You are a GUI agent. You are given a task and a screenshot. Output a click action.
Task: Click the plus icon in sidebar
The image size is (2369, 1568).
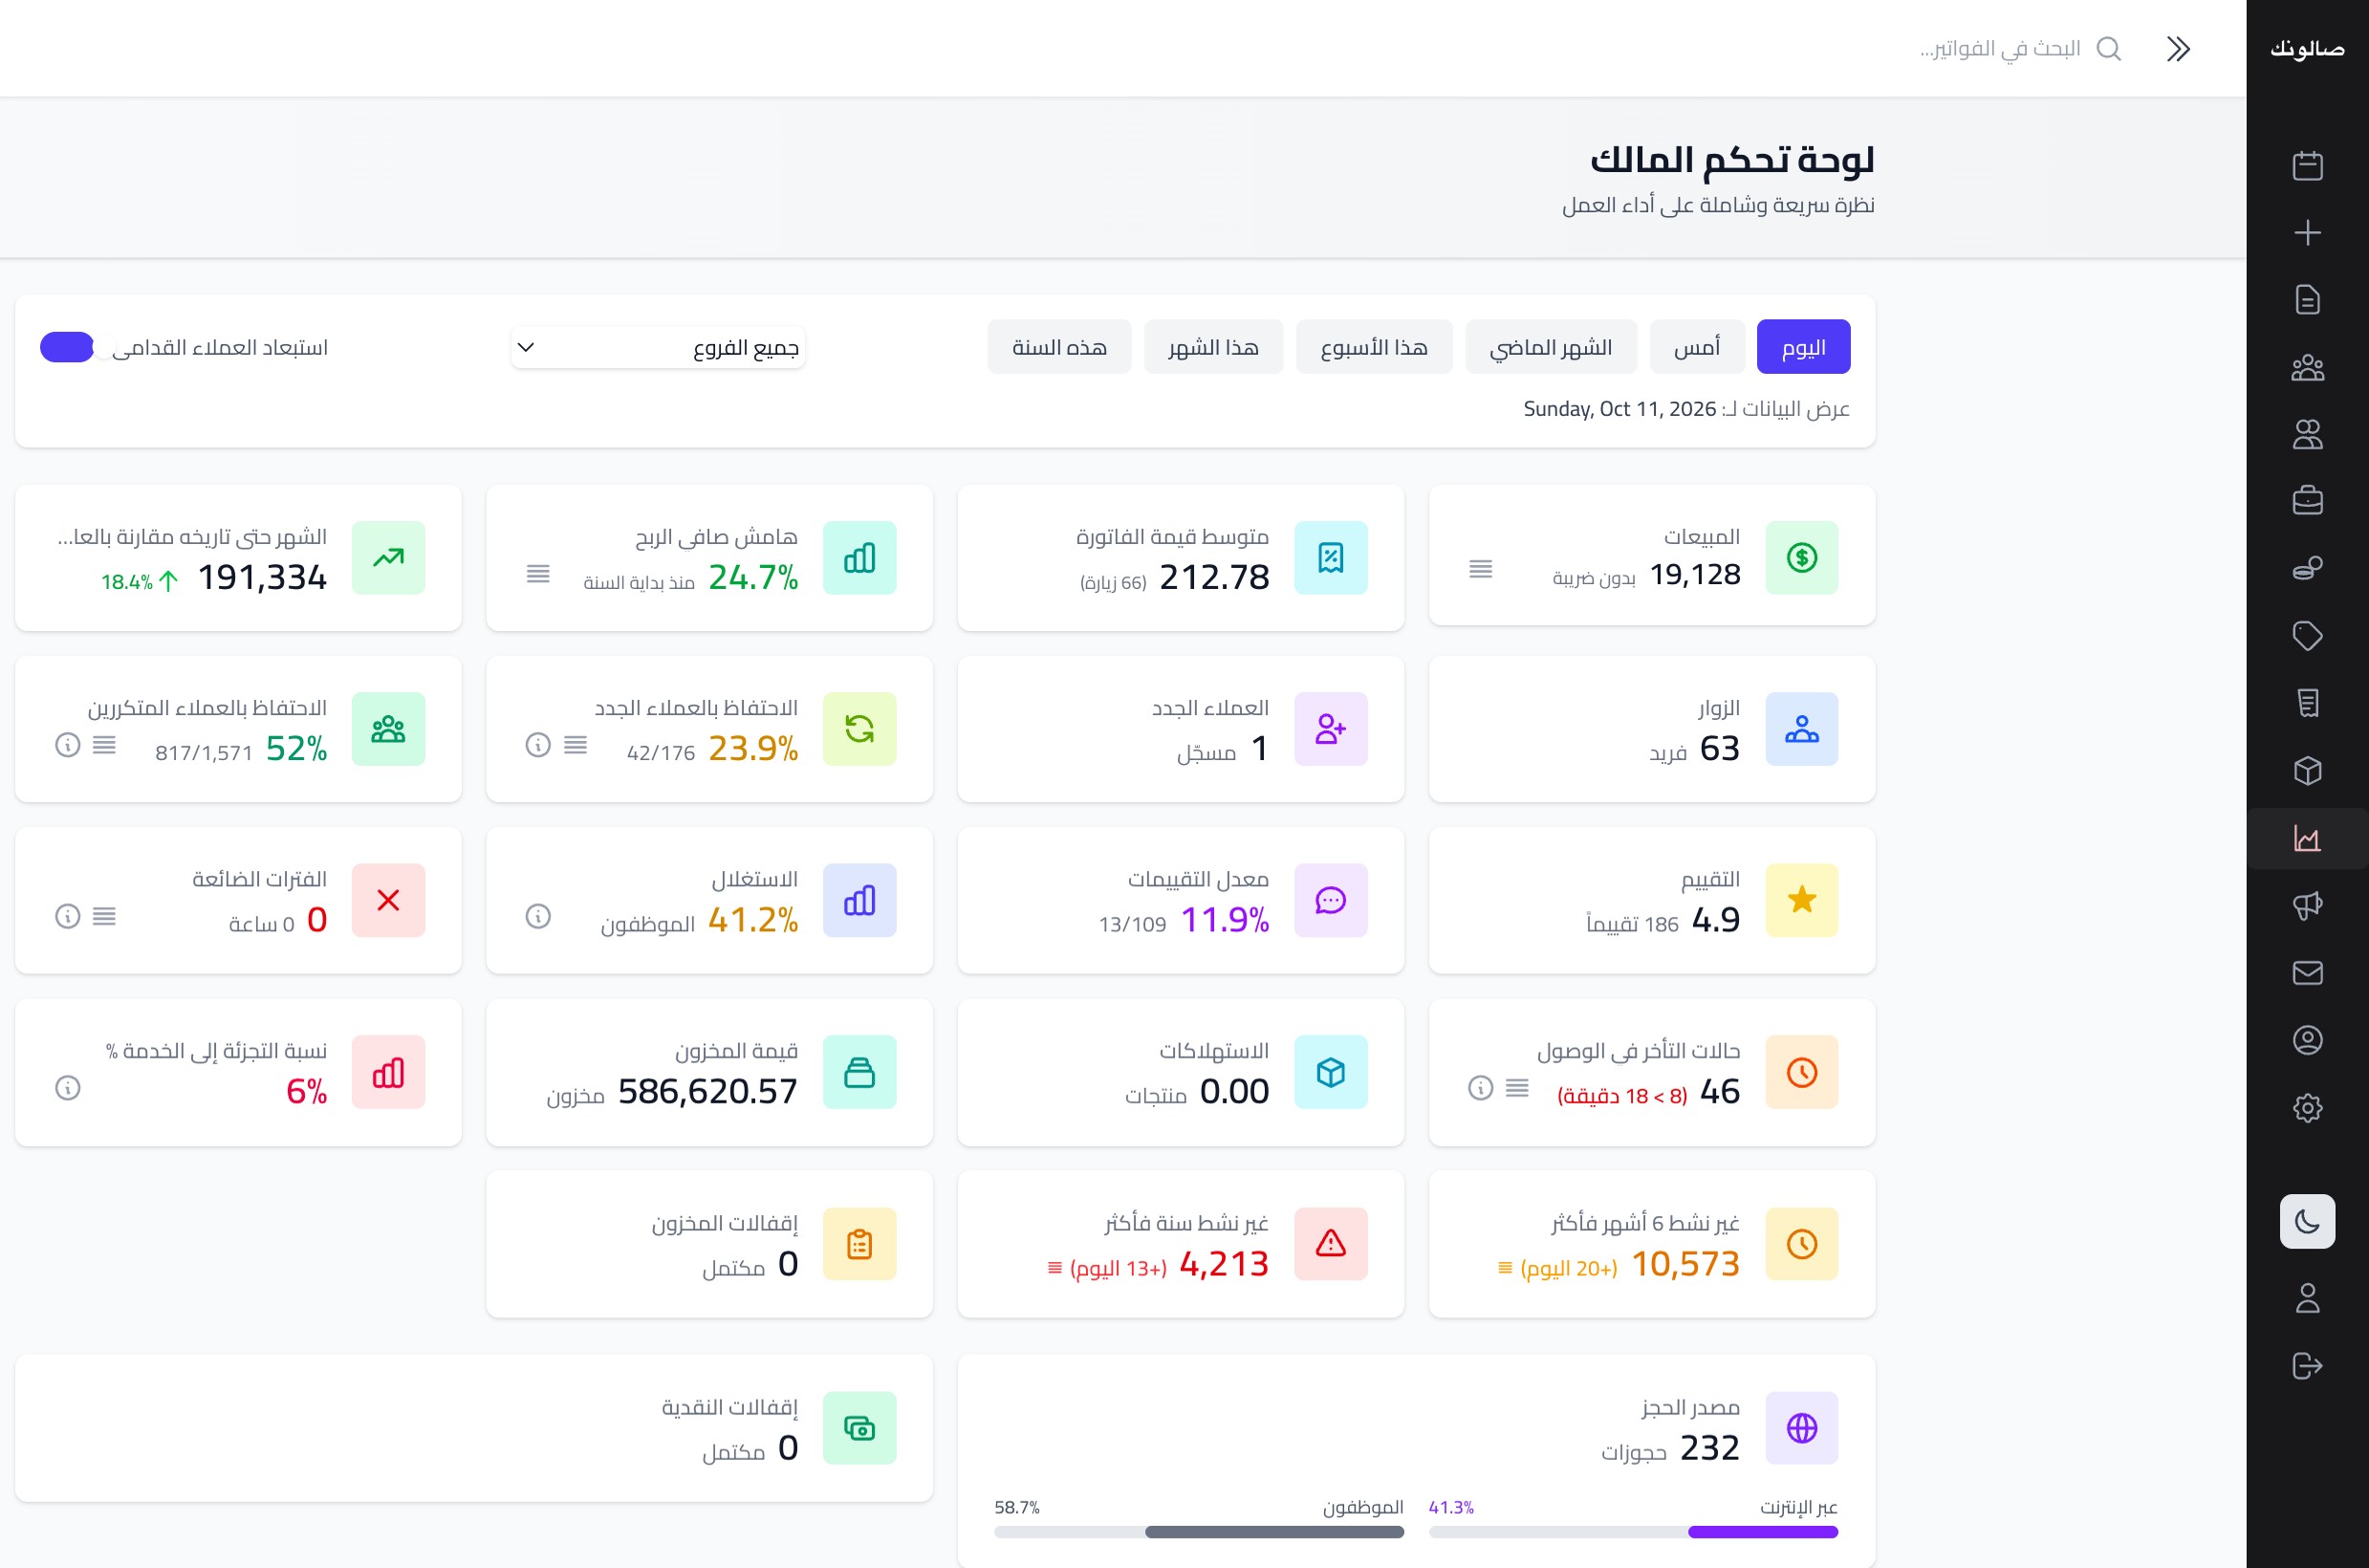2307,232
